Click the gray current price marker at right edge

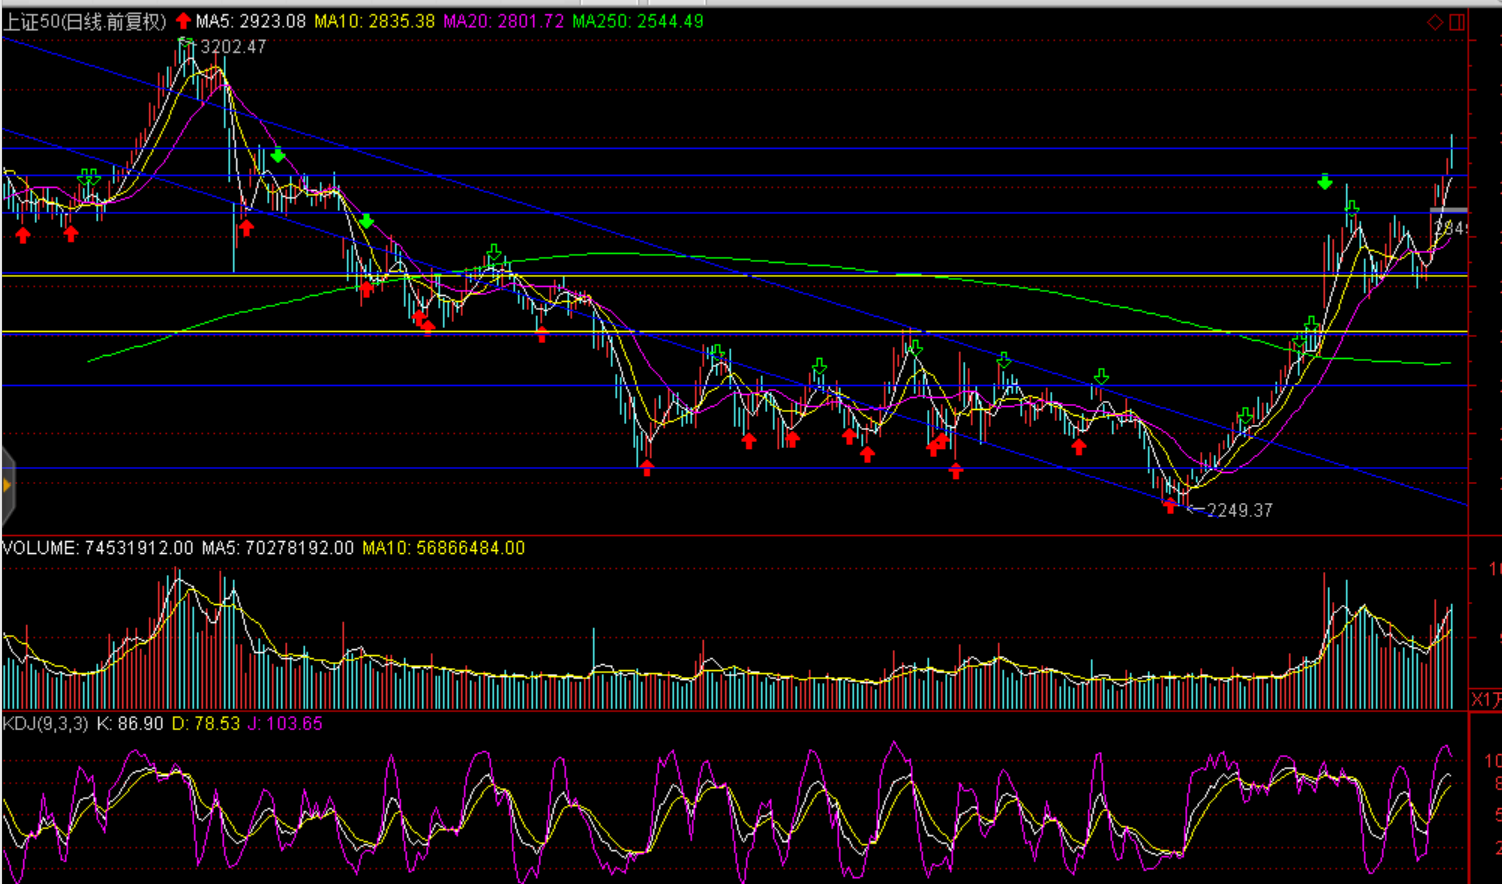[x=1448, y=210]
